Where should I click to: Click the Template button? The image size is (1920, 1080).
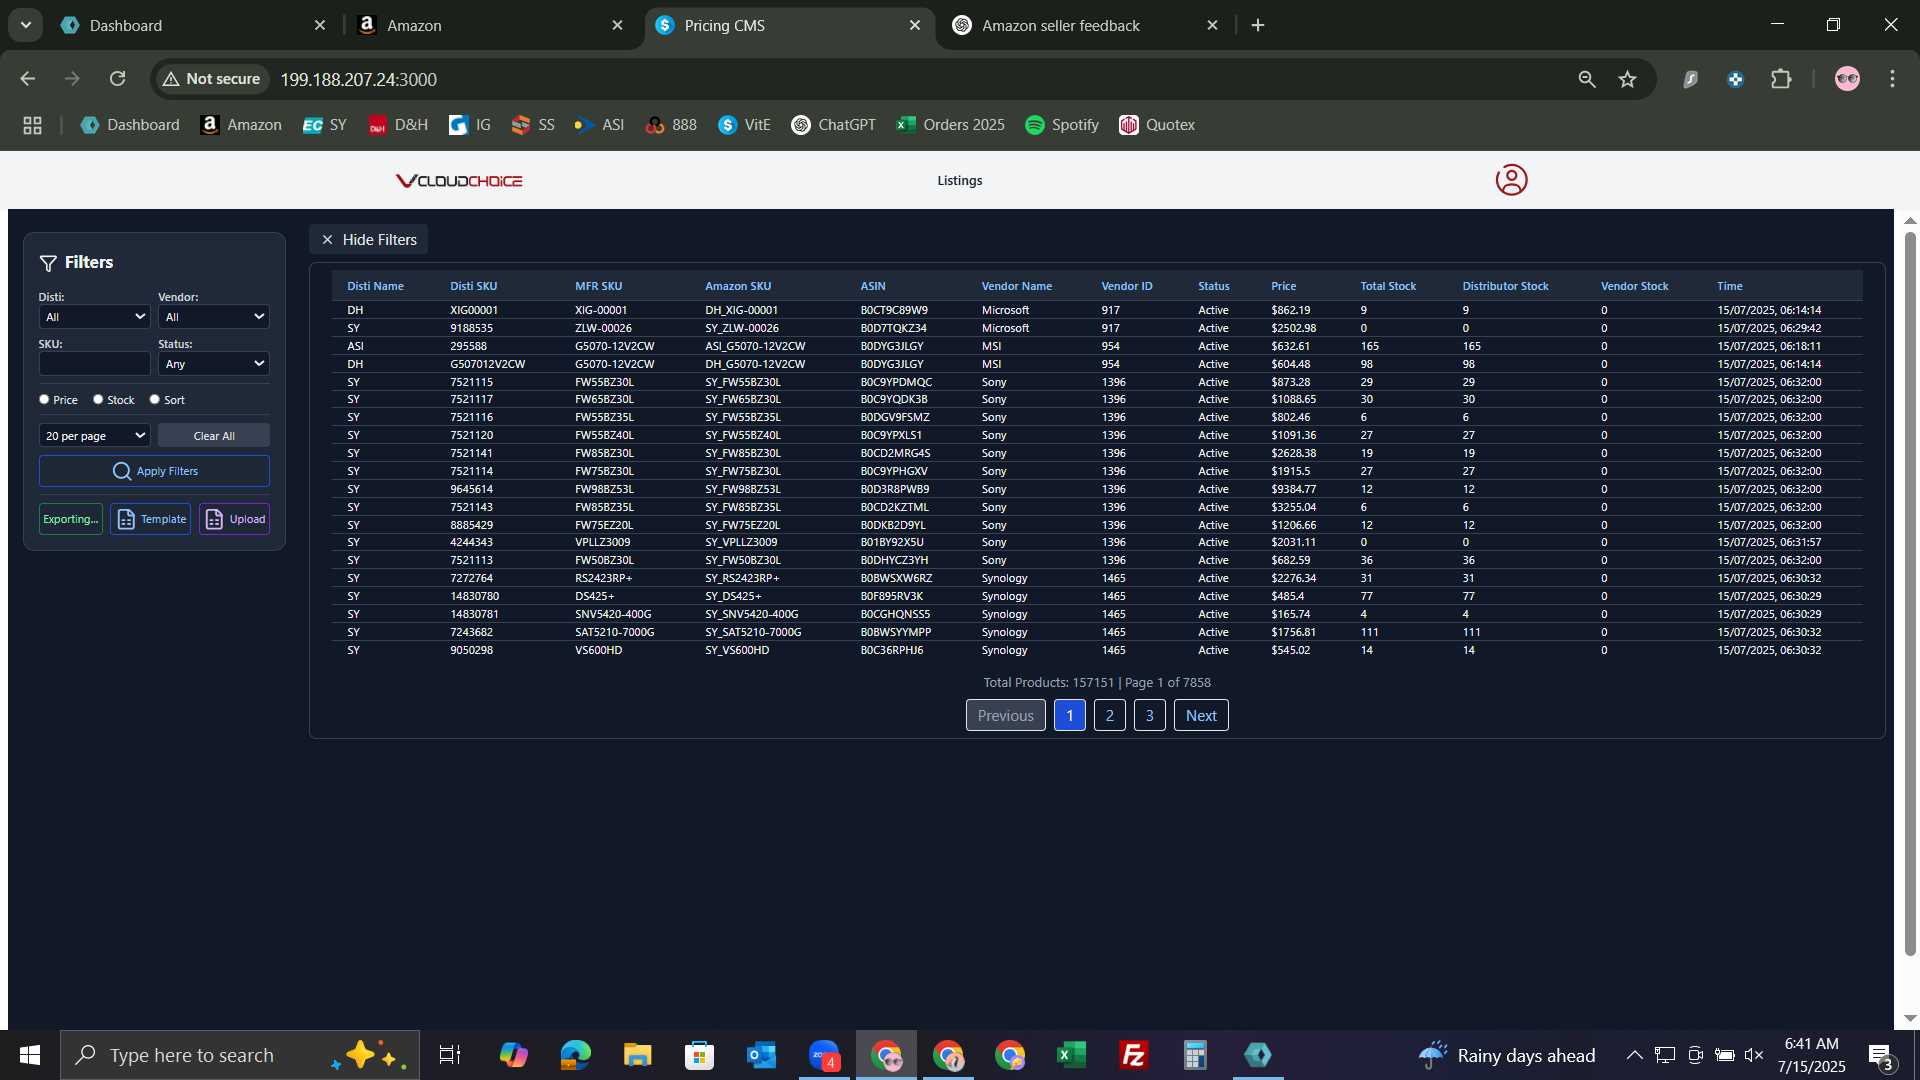[x=151, y=519]
